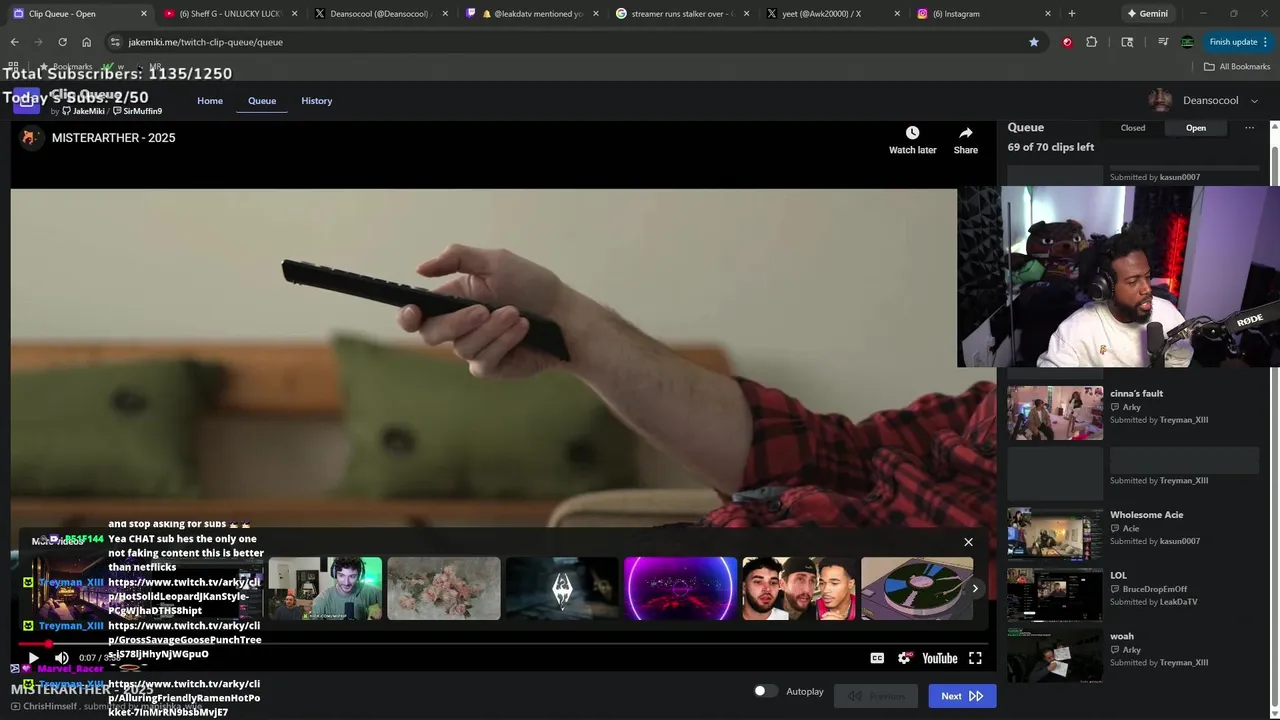
Task: Seek using the video progress bar
Action: pyautogui.click(x=504, y=644)
